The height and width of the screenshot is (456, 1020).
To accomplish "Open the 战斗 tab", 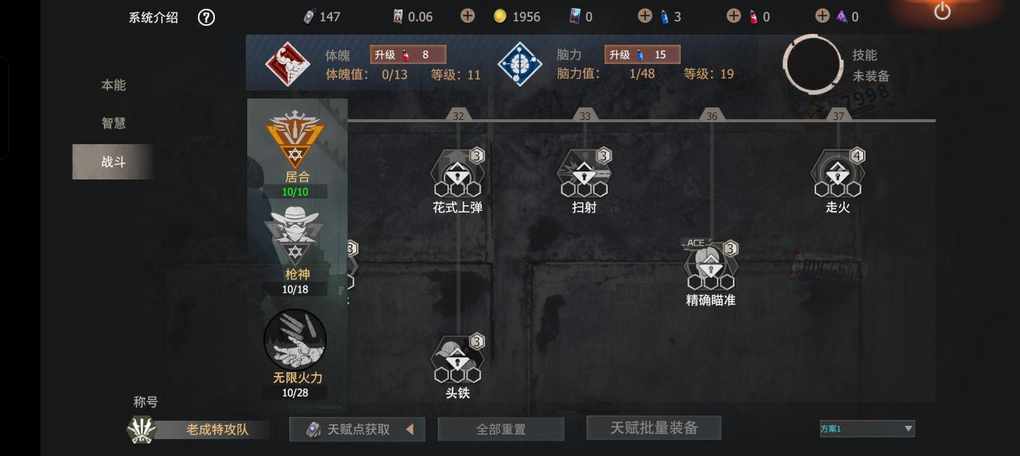I will 113,162.
